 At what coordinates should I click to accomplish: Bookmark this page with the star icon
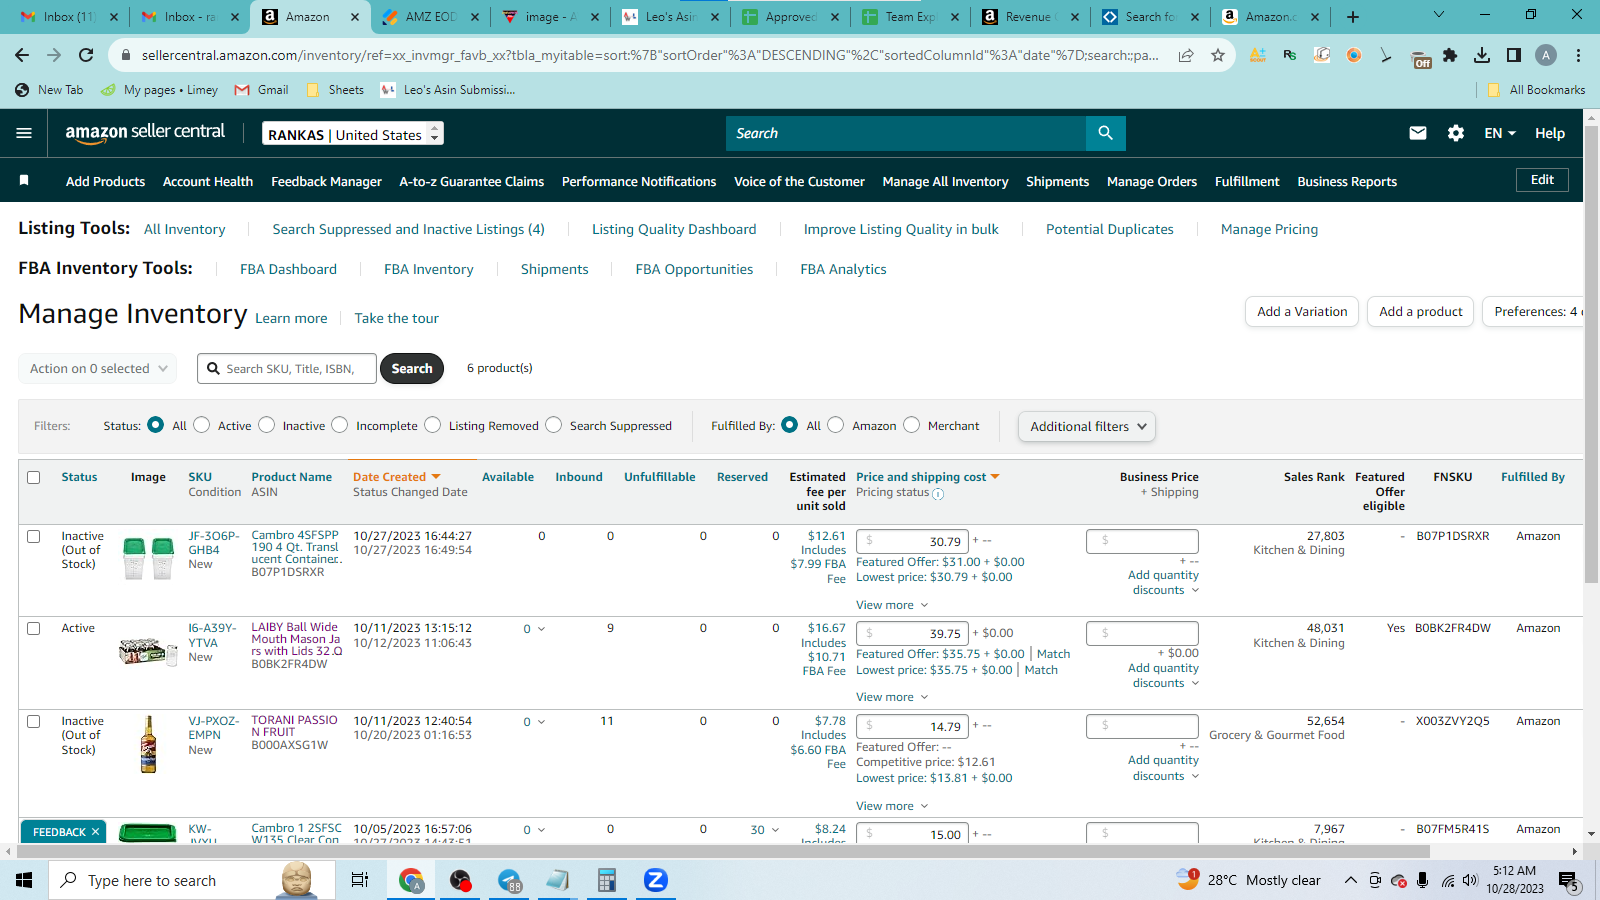[x=1217, y=55]
